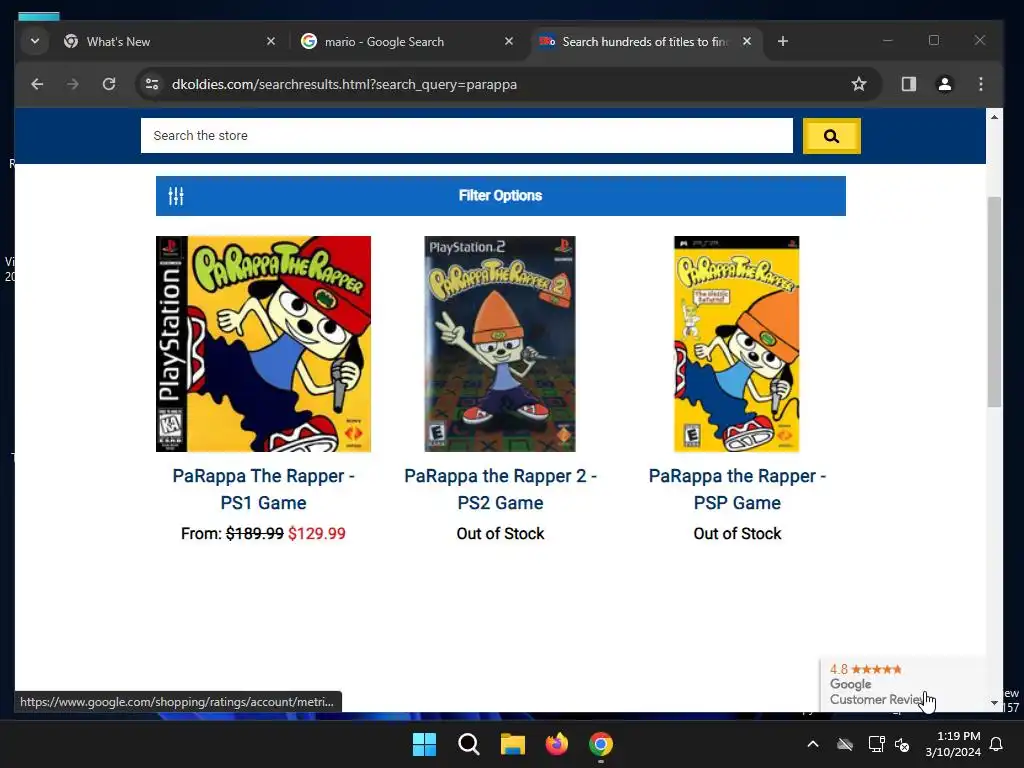Close the What's New tab
Screen dimensions: 1024x768
pos(271,41)
